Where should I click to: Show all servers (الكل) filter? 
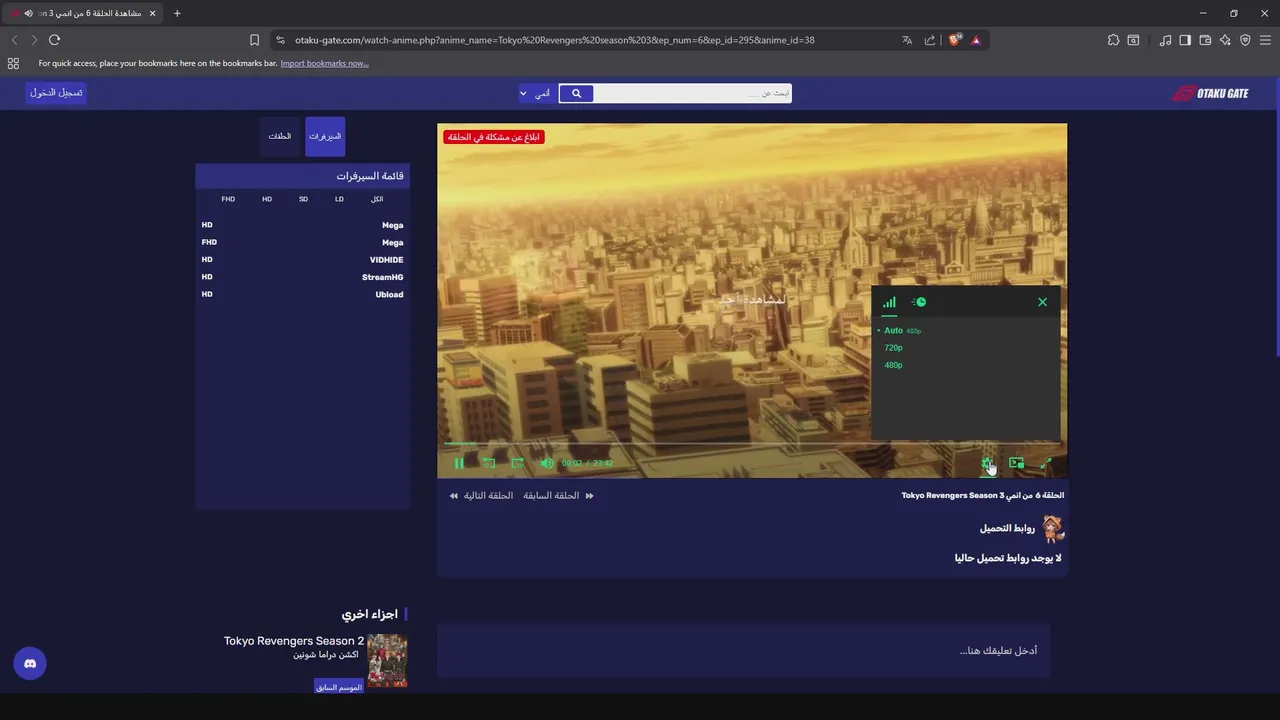click(x=377, y=199)
